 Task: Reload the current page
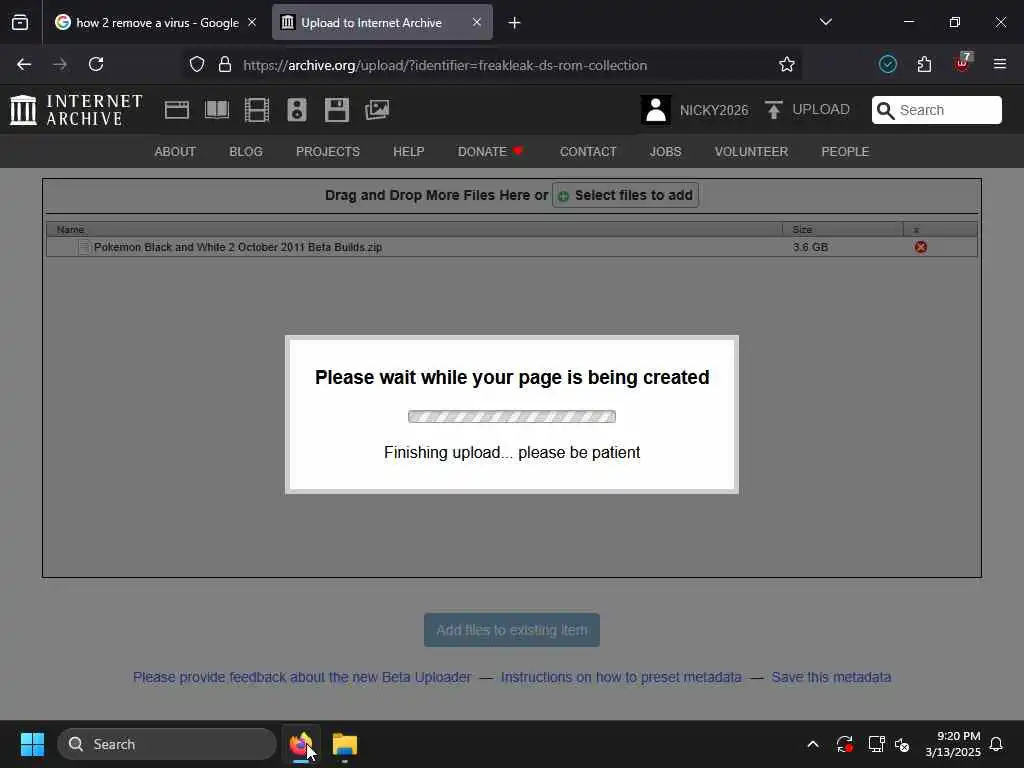pyautogui.click(x=96, y=64)
